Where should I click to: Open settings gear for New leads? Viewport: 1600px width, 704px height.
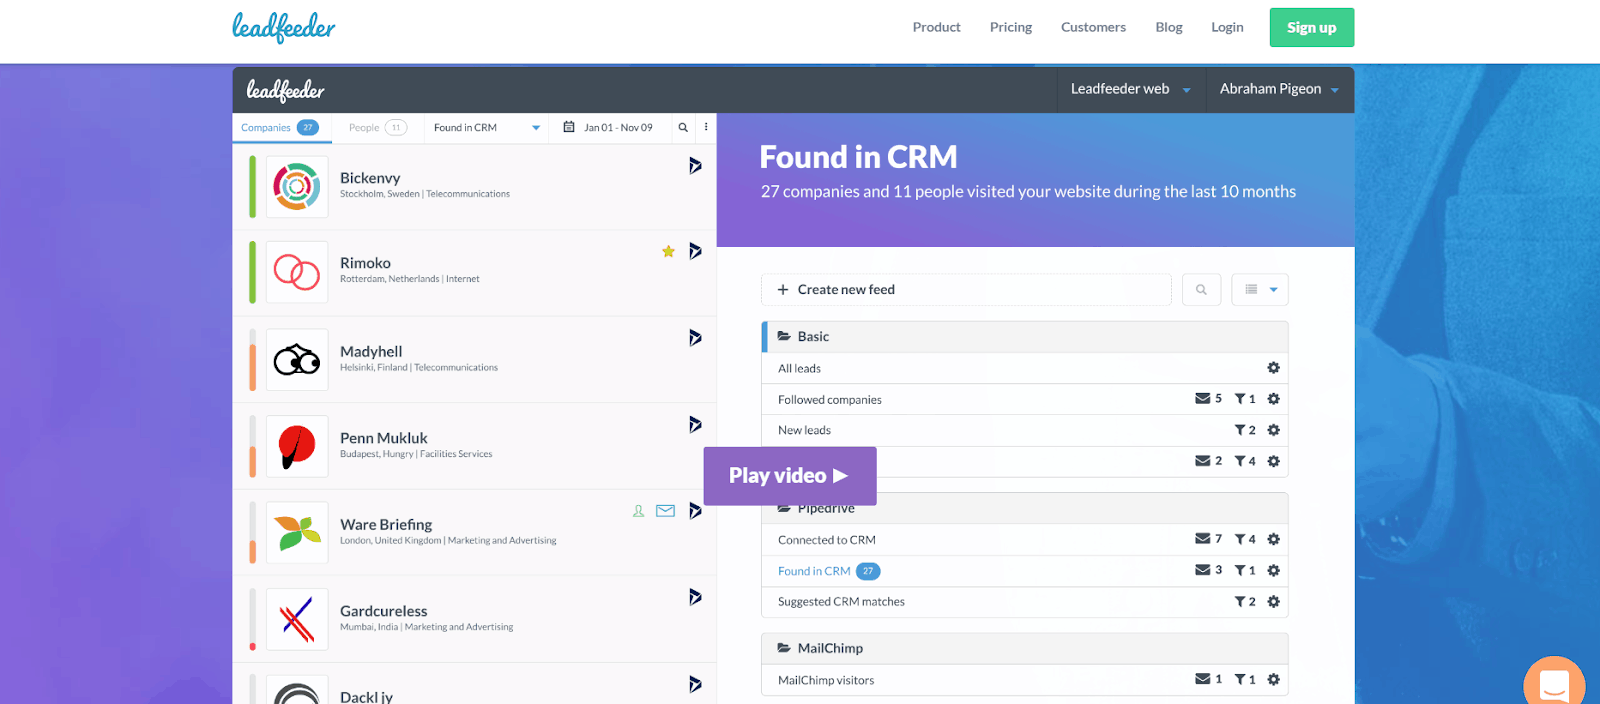tap(1273, 430)
